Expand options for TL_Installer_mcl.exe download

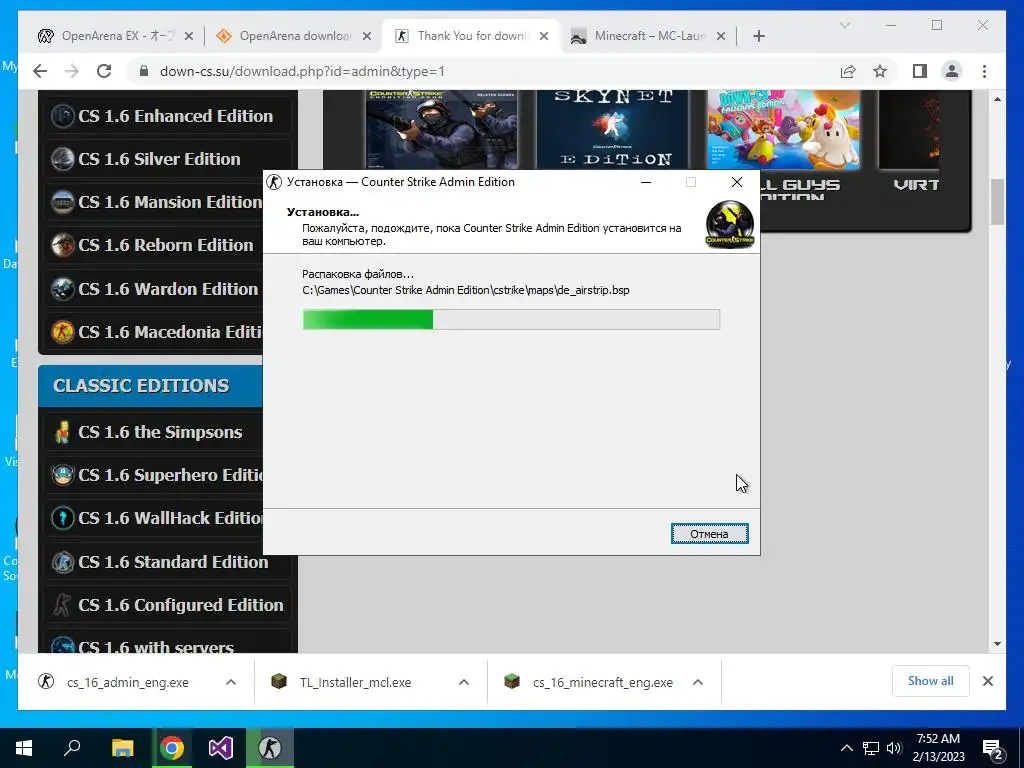pos(464,682)
